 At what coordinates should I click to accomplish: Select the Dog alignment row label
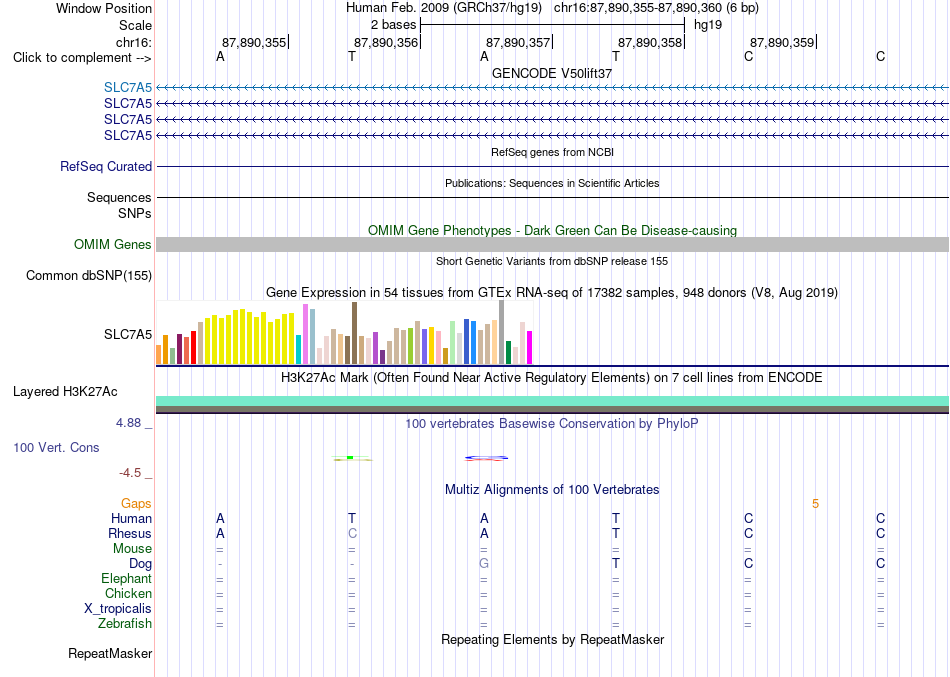coord(140,564)
